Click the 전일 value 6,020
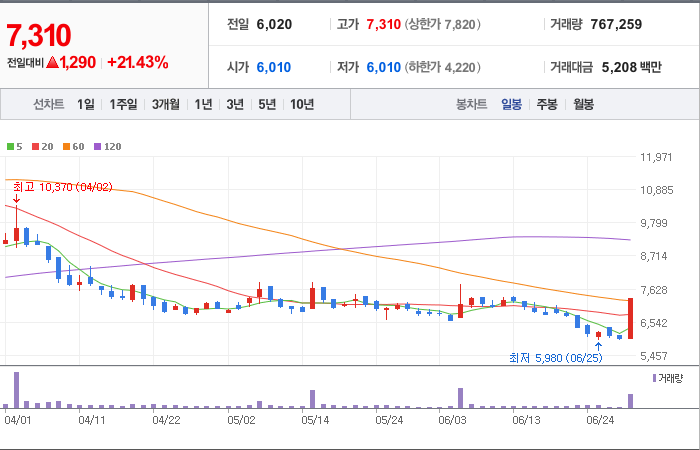This screenshot has height=450, width=700. [x=274, y=24]
